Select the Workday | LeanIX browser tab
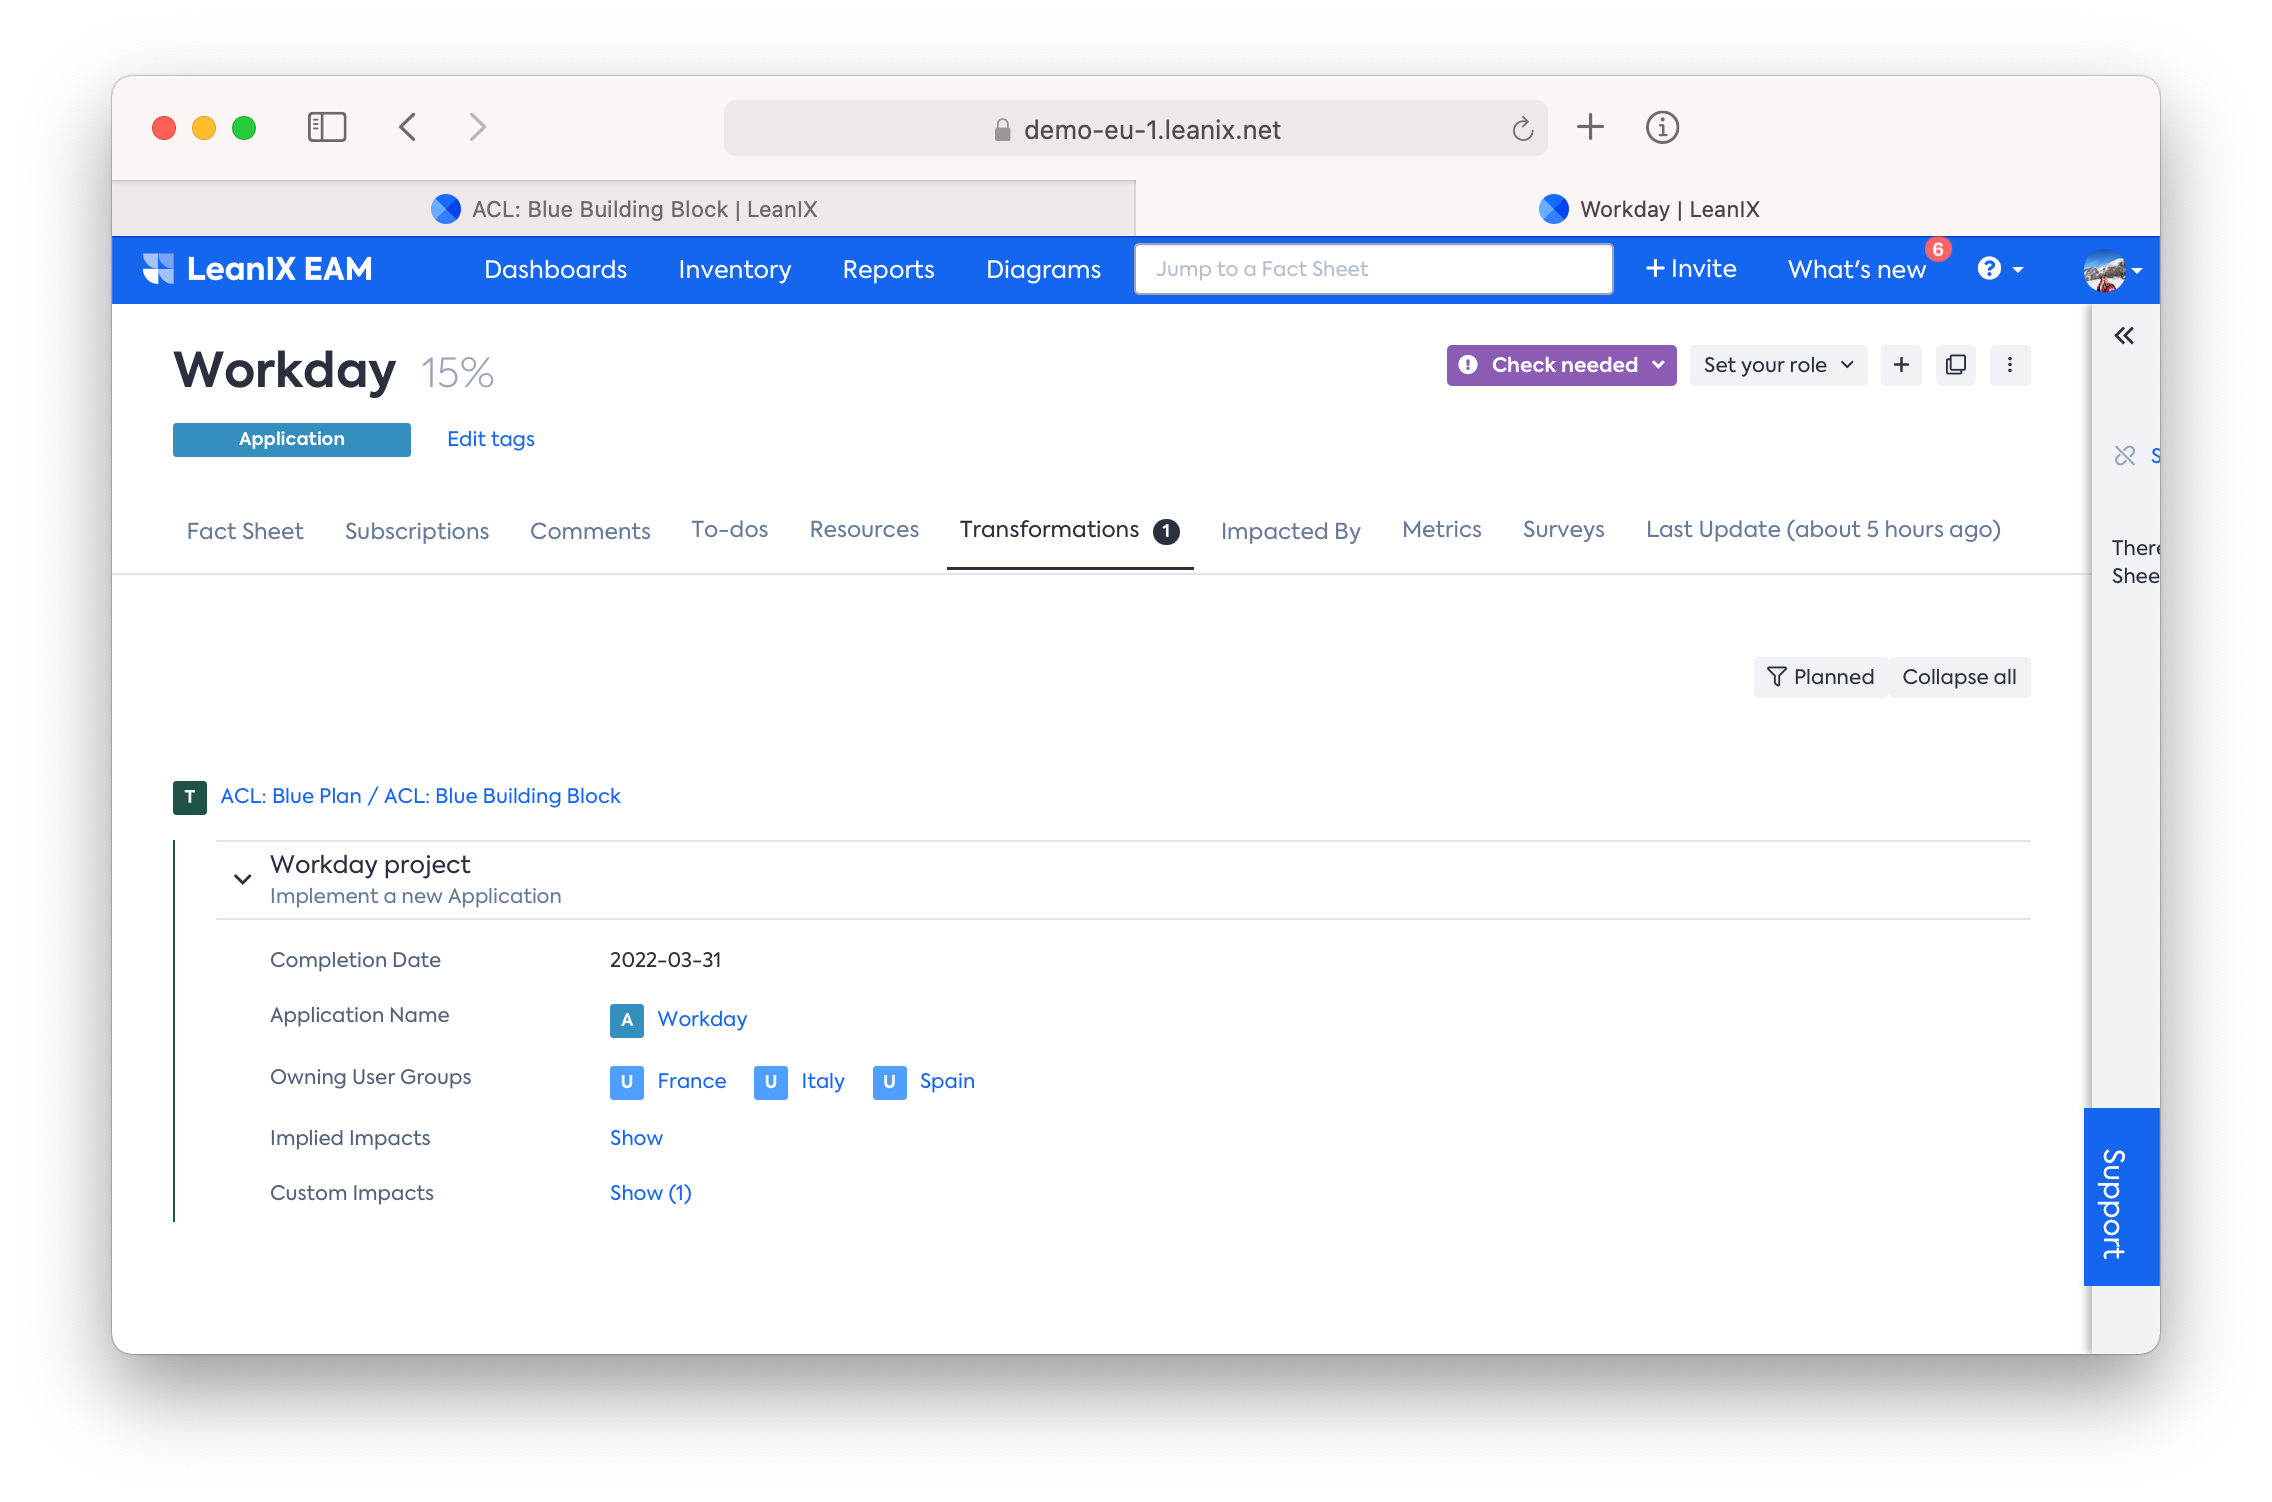 (1648, 209)
